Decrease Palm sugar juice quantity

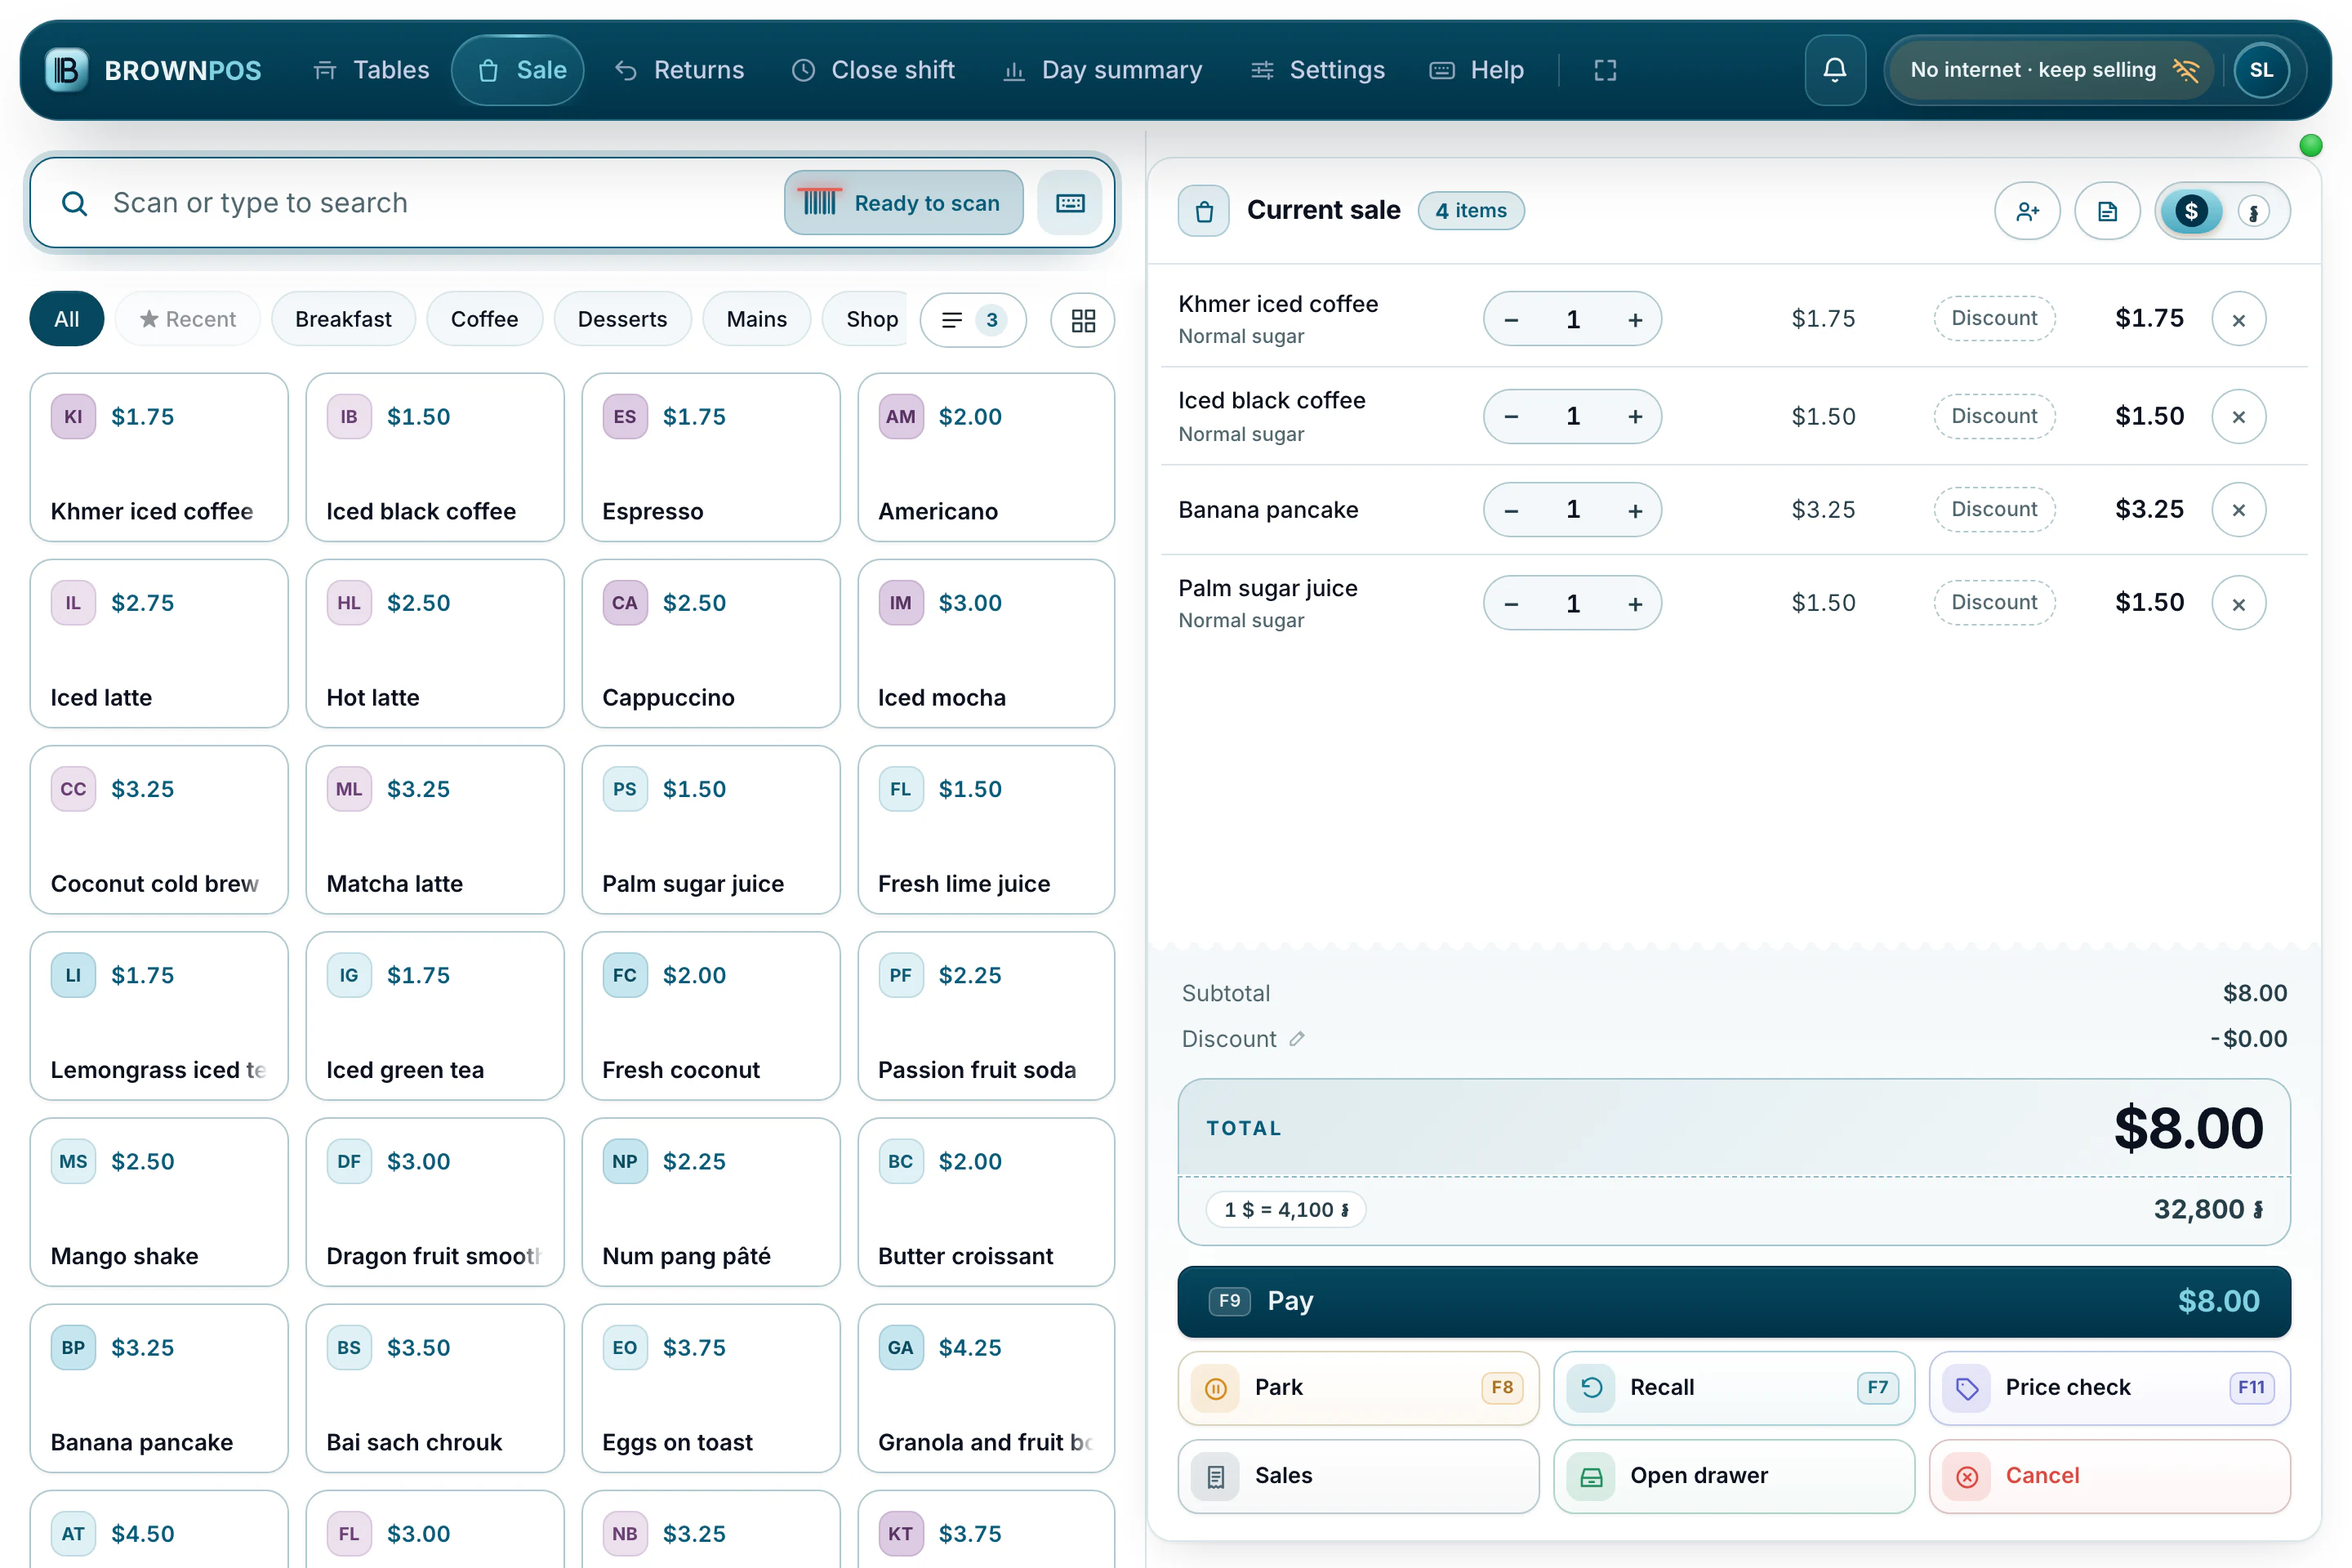coord(1511,603)
